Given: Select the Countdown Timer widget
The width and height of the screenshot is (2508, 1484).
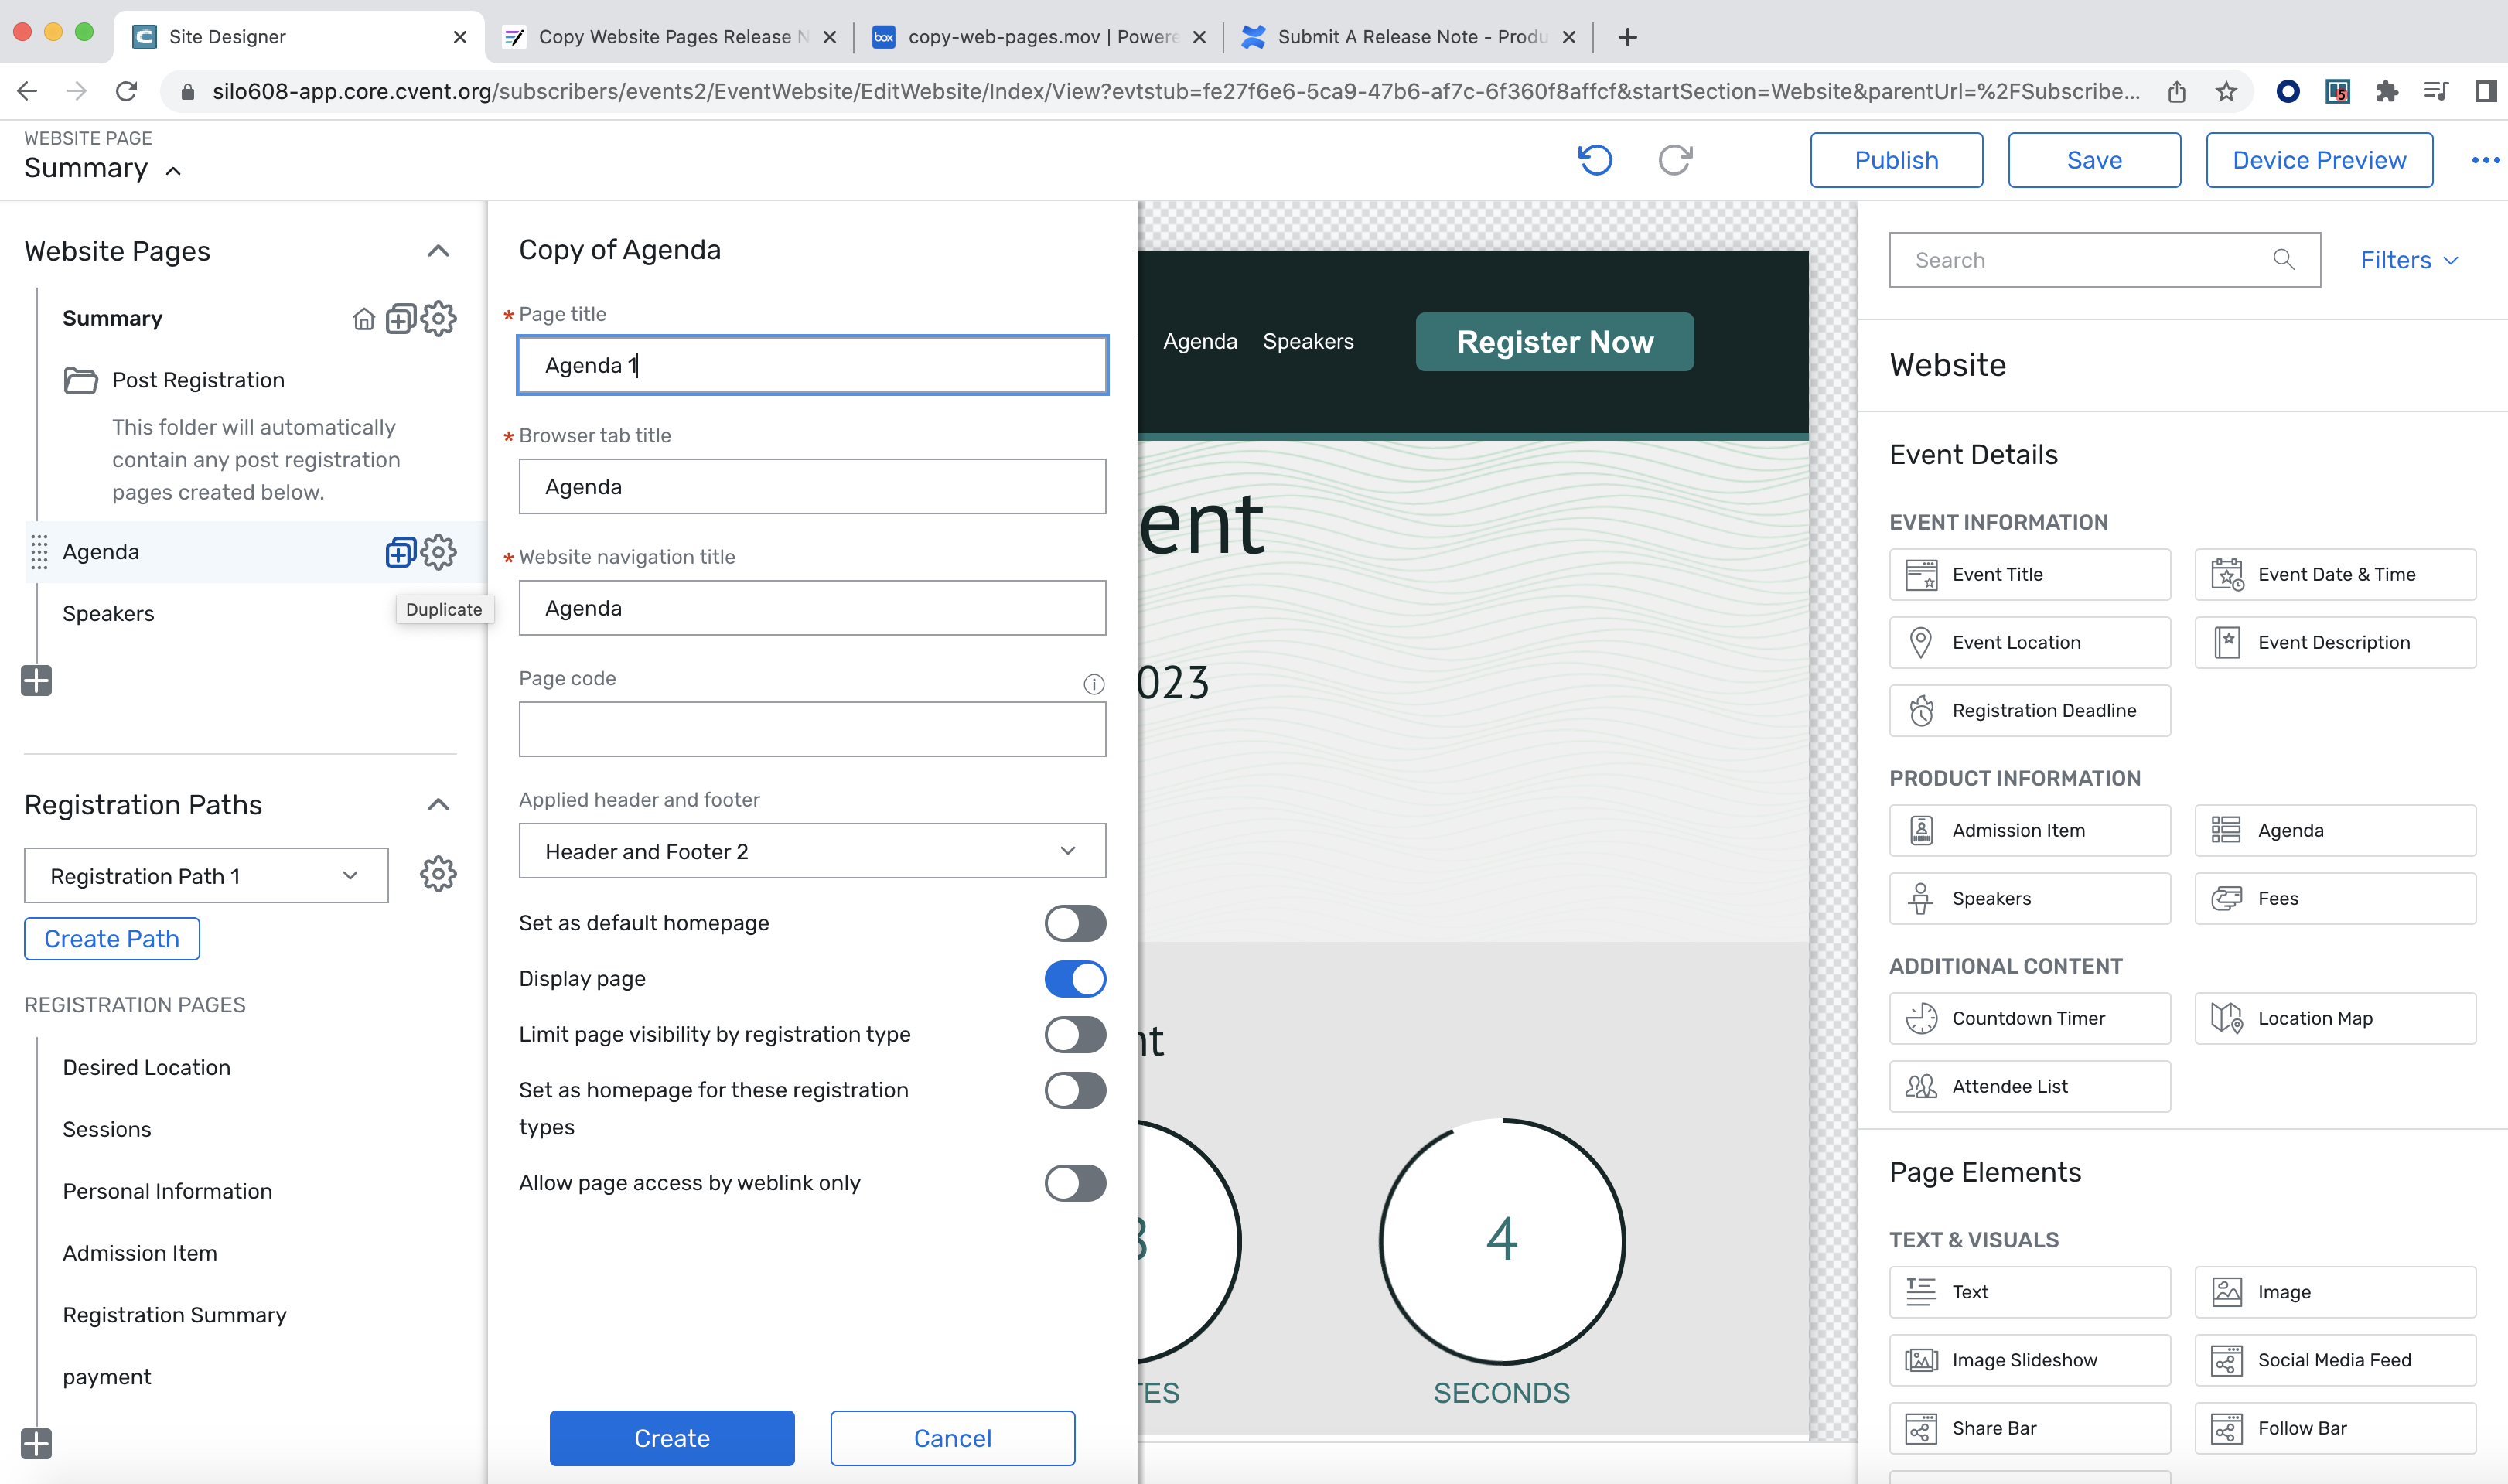Looking at the screenshot, I should (x=2029, y=1018).
